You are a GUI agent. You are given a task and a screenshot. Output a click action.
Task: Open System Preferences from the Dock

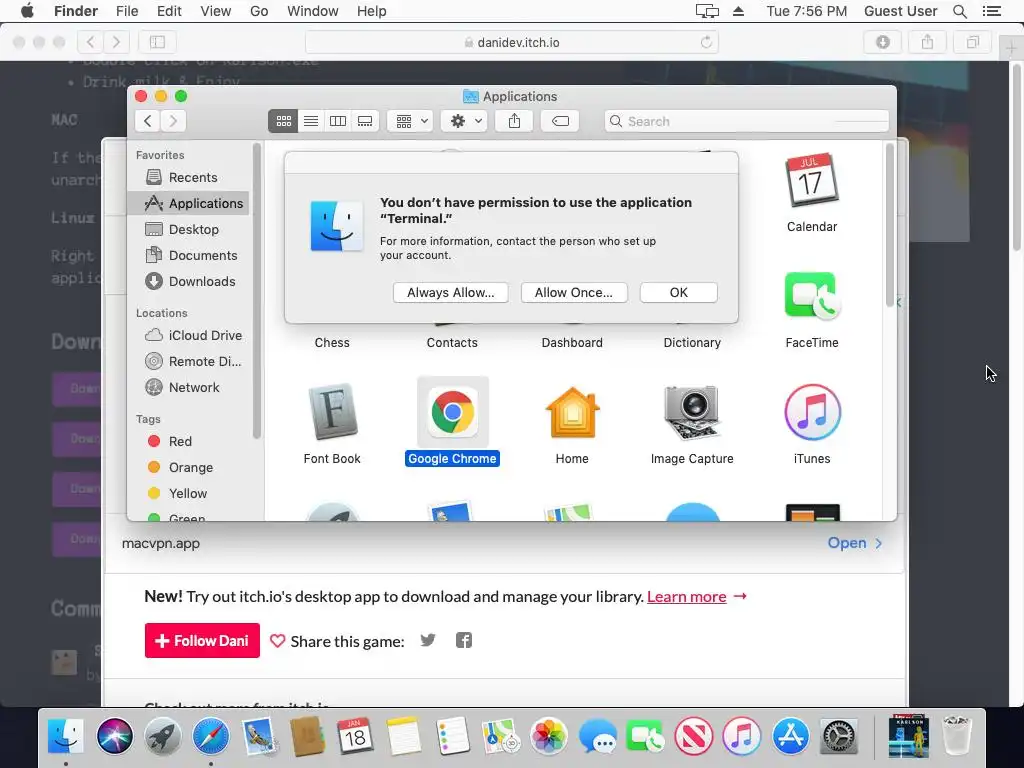point(839,736)
